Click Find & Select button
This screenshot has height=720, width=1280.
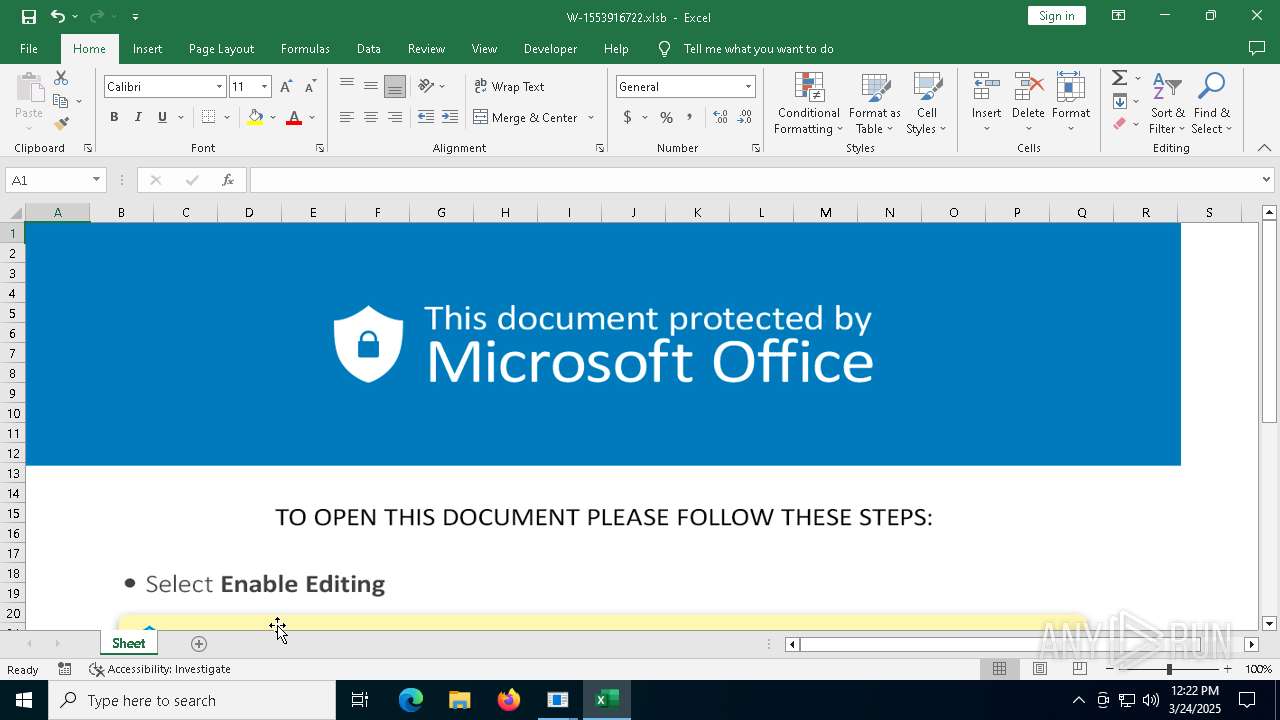tap(1212, 103)
